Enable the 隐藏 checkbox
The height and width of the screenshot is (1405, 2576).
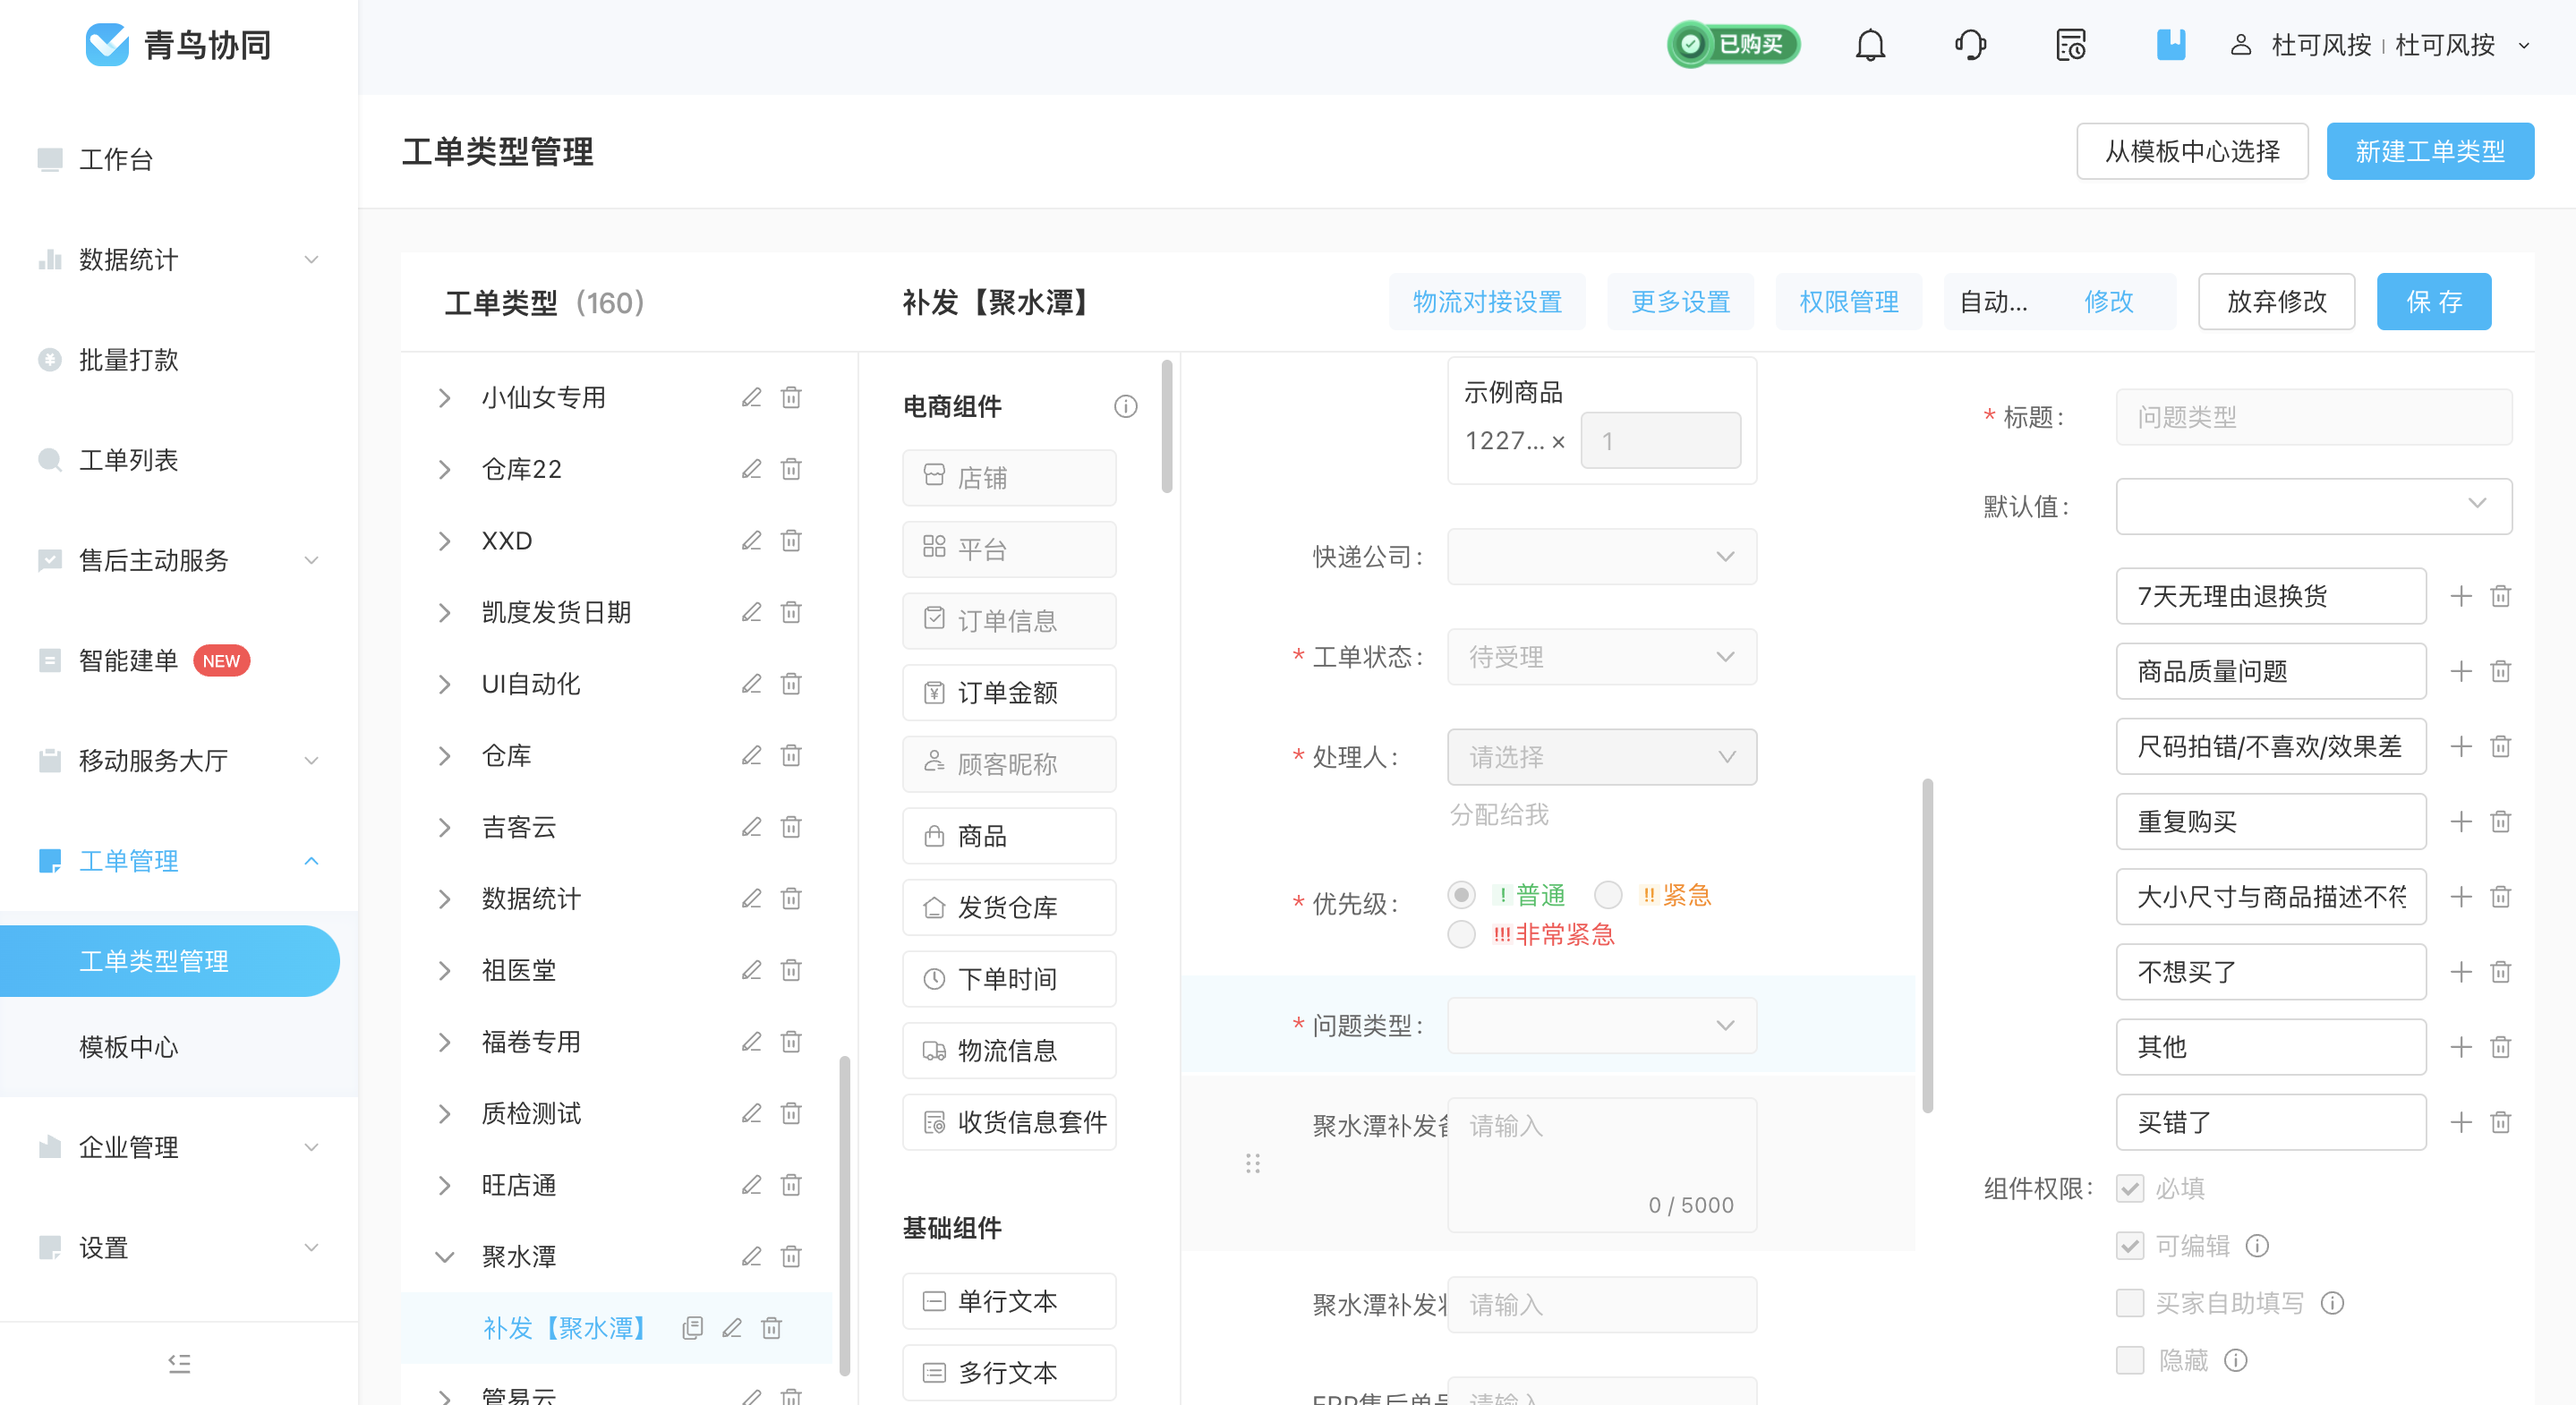[x=2130, y=1360]
